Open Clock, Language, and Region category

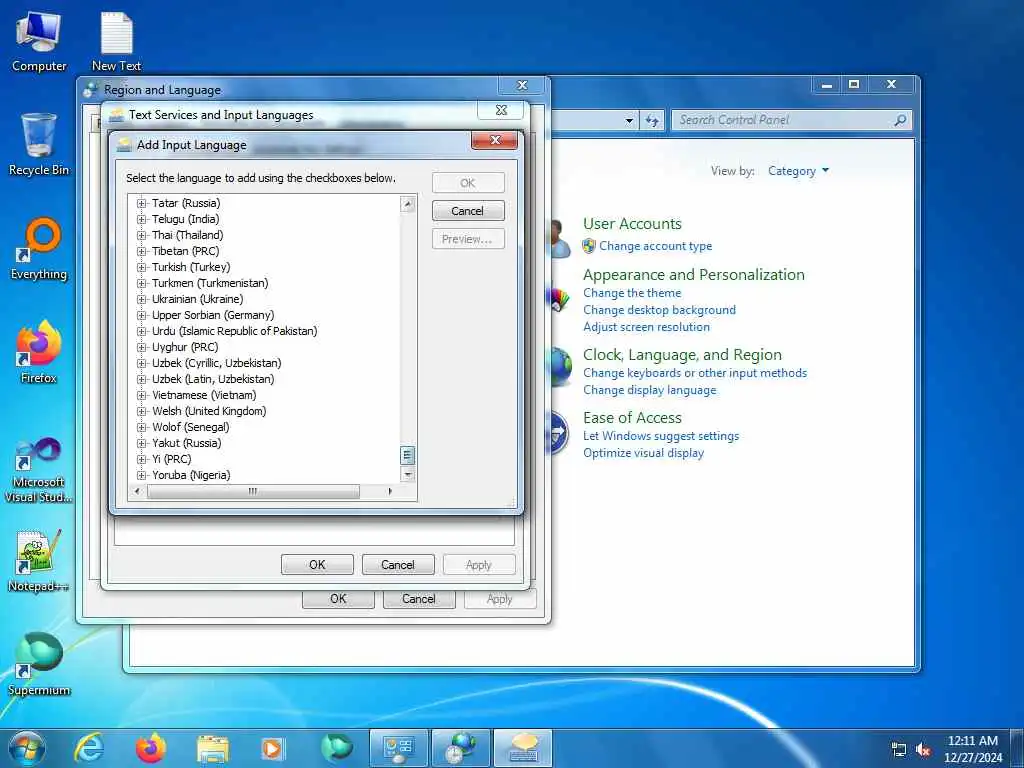pos(682,355)
